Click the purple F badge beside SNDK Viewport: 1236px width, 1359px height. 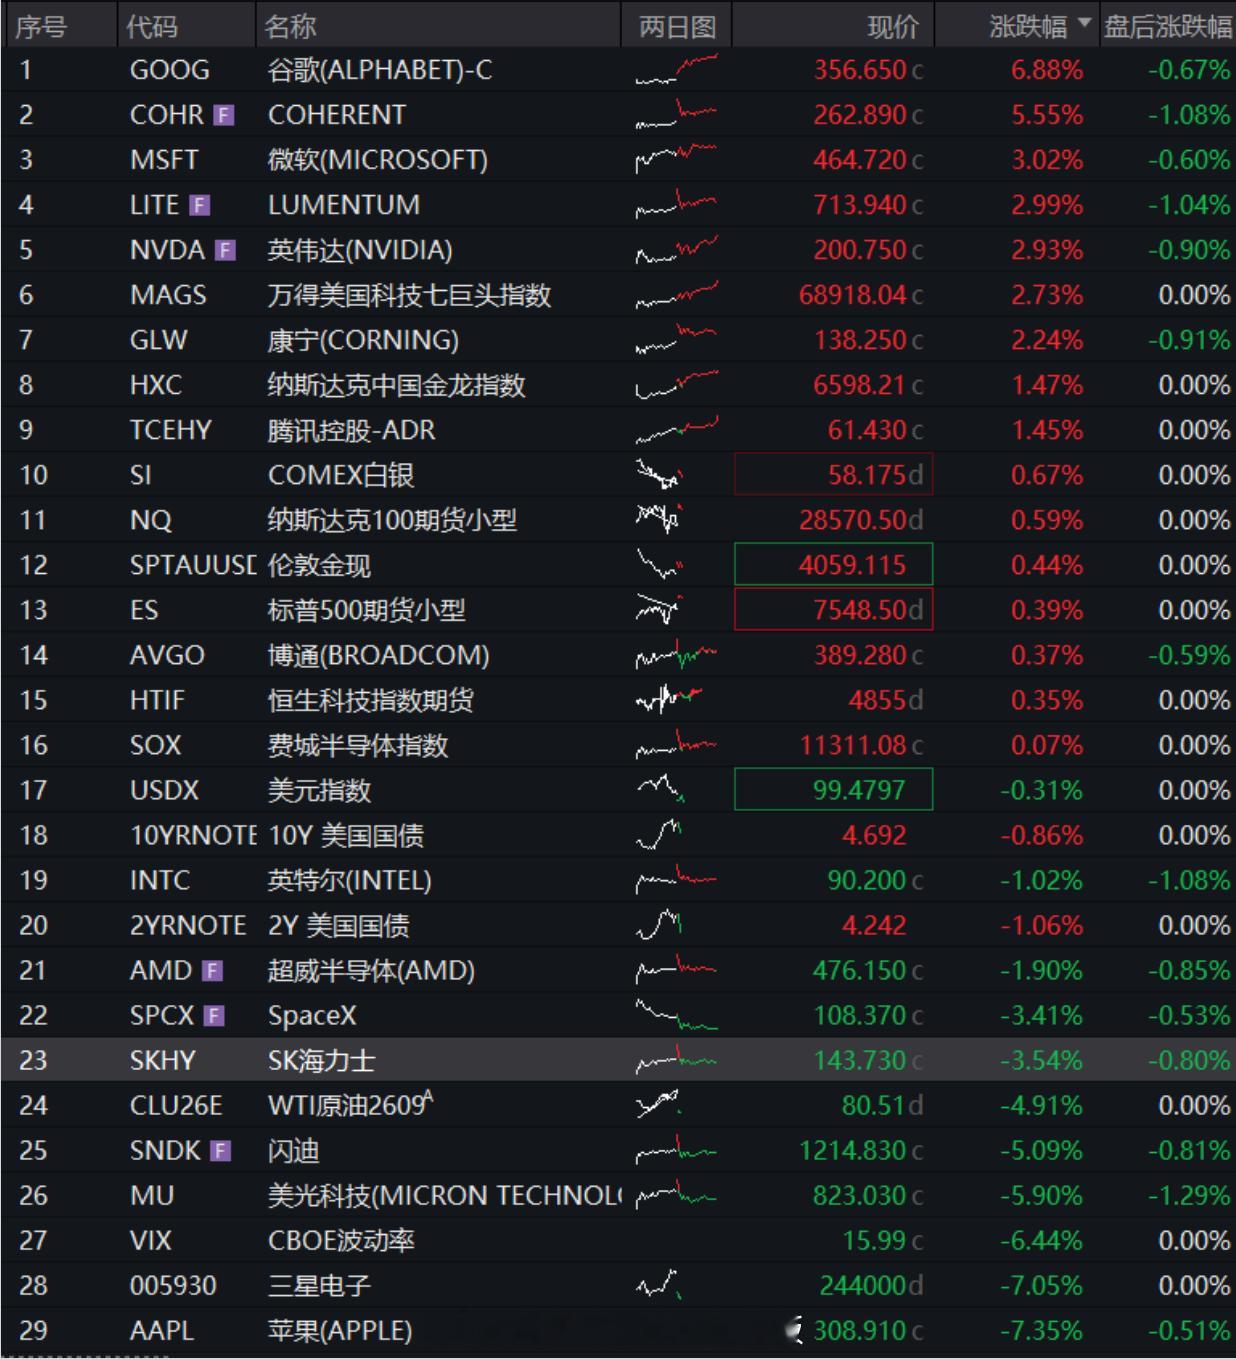click(221, 1151)
